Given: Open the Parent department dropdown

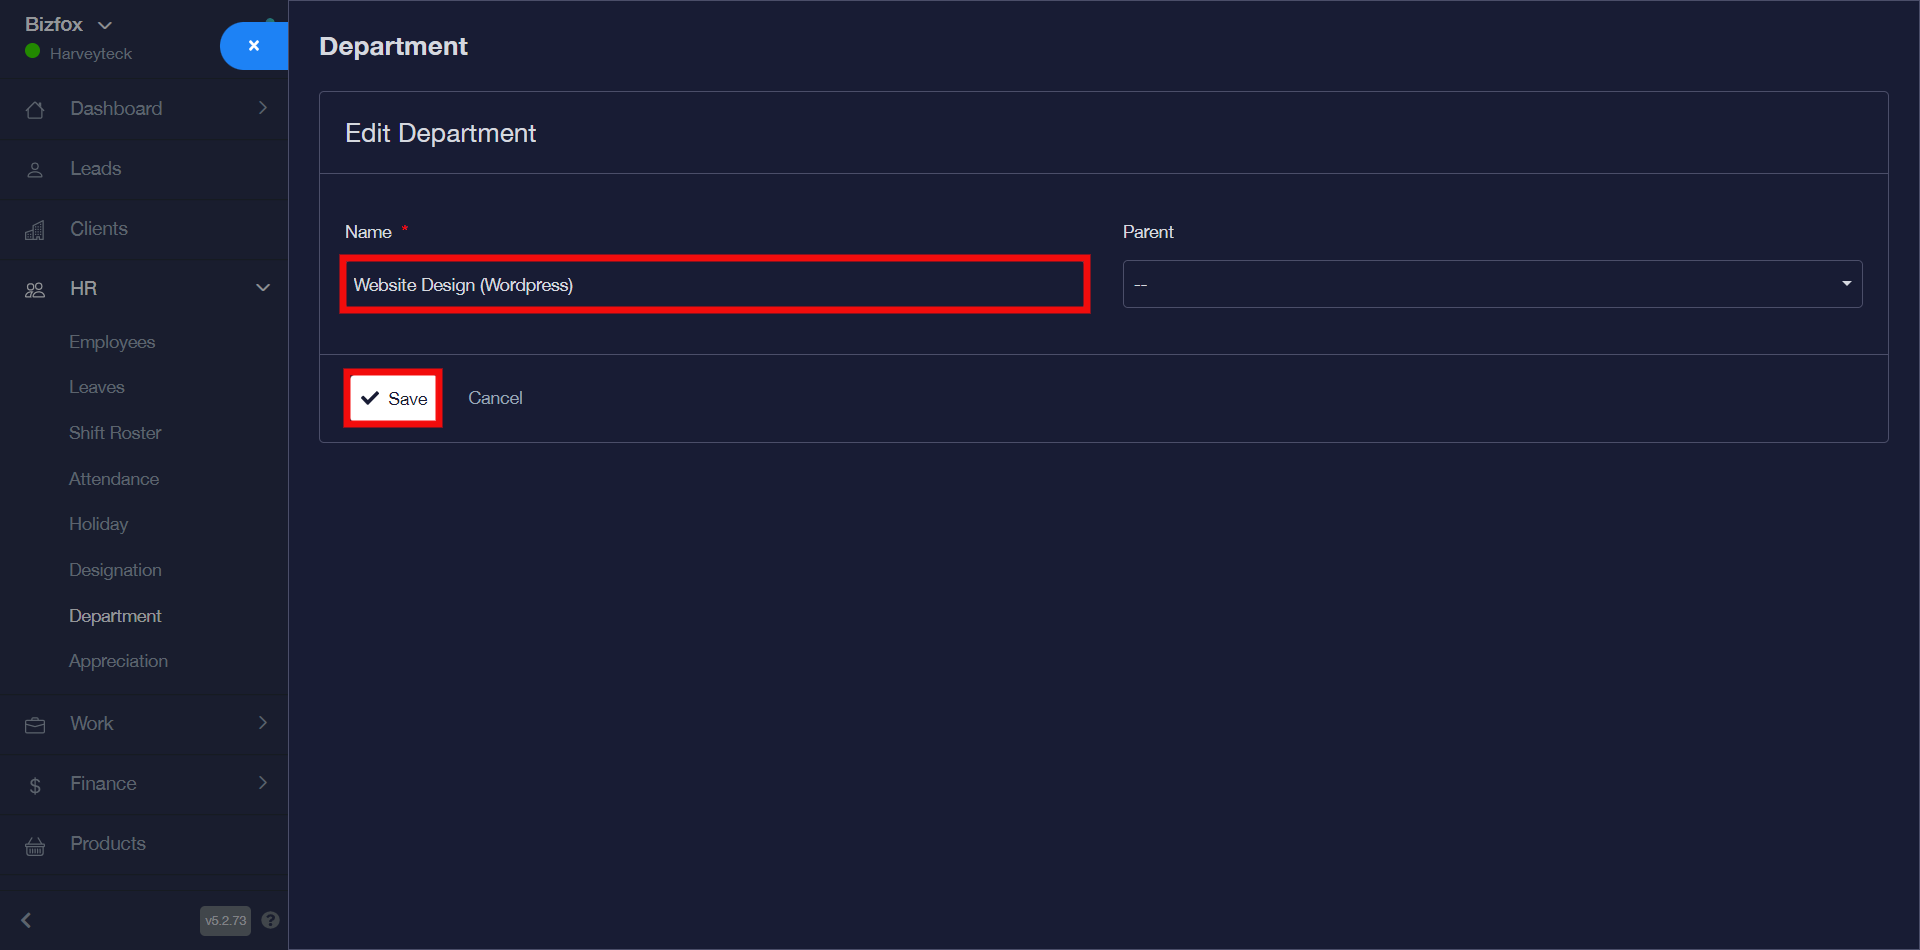Looking at the screenshot, I should tap(1491, 284).
